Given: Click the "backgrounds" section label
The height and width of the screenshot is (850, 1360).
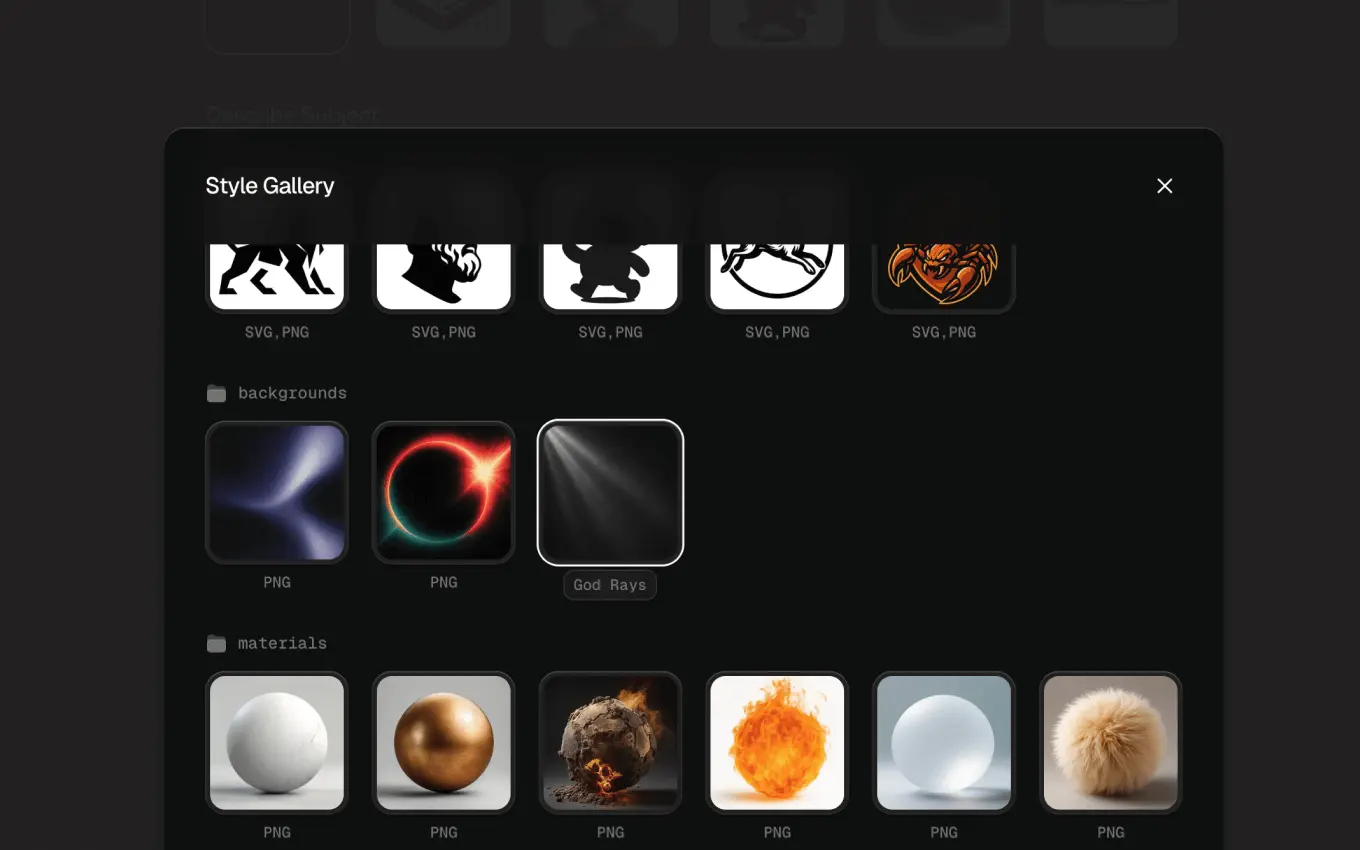Looking at the screenshot, I should (x=292, y=393).
